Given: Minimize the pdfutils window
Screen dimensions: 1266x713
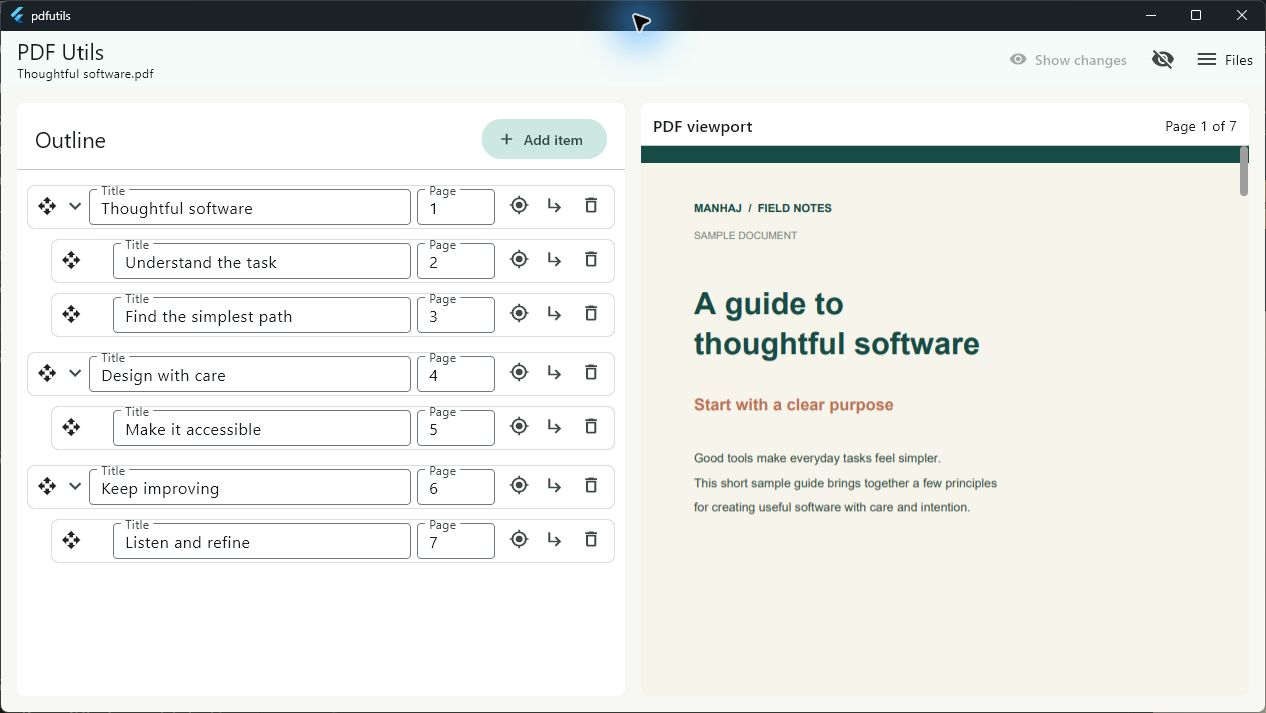Looking at the screenshot, I should pos(1150,15).
